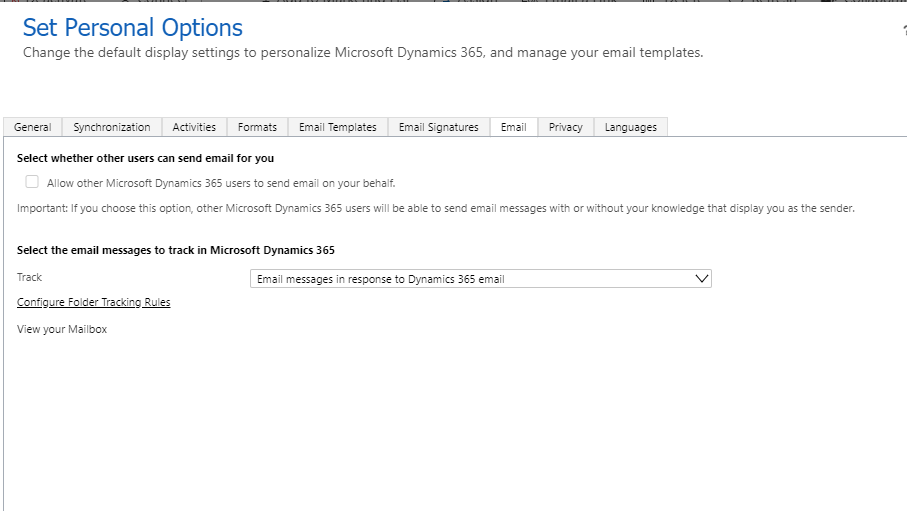The height and width of the screenshot is (511, 907).
Task: Open Configure Folder Tracking Rules link
Action: pyautogui.click(x=94, y=302)
